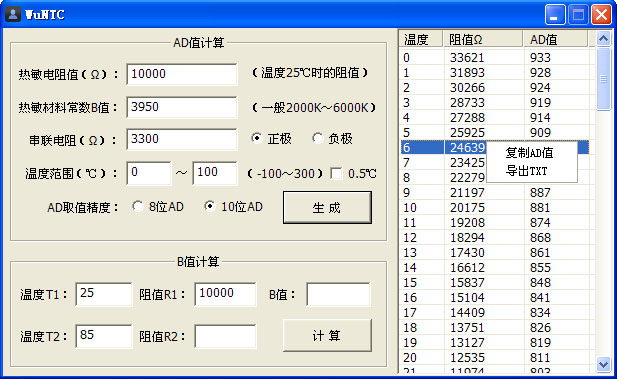Select the row with resistance 33621
This screenshot has height=380, width=617.
(495, 57)
